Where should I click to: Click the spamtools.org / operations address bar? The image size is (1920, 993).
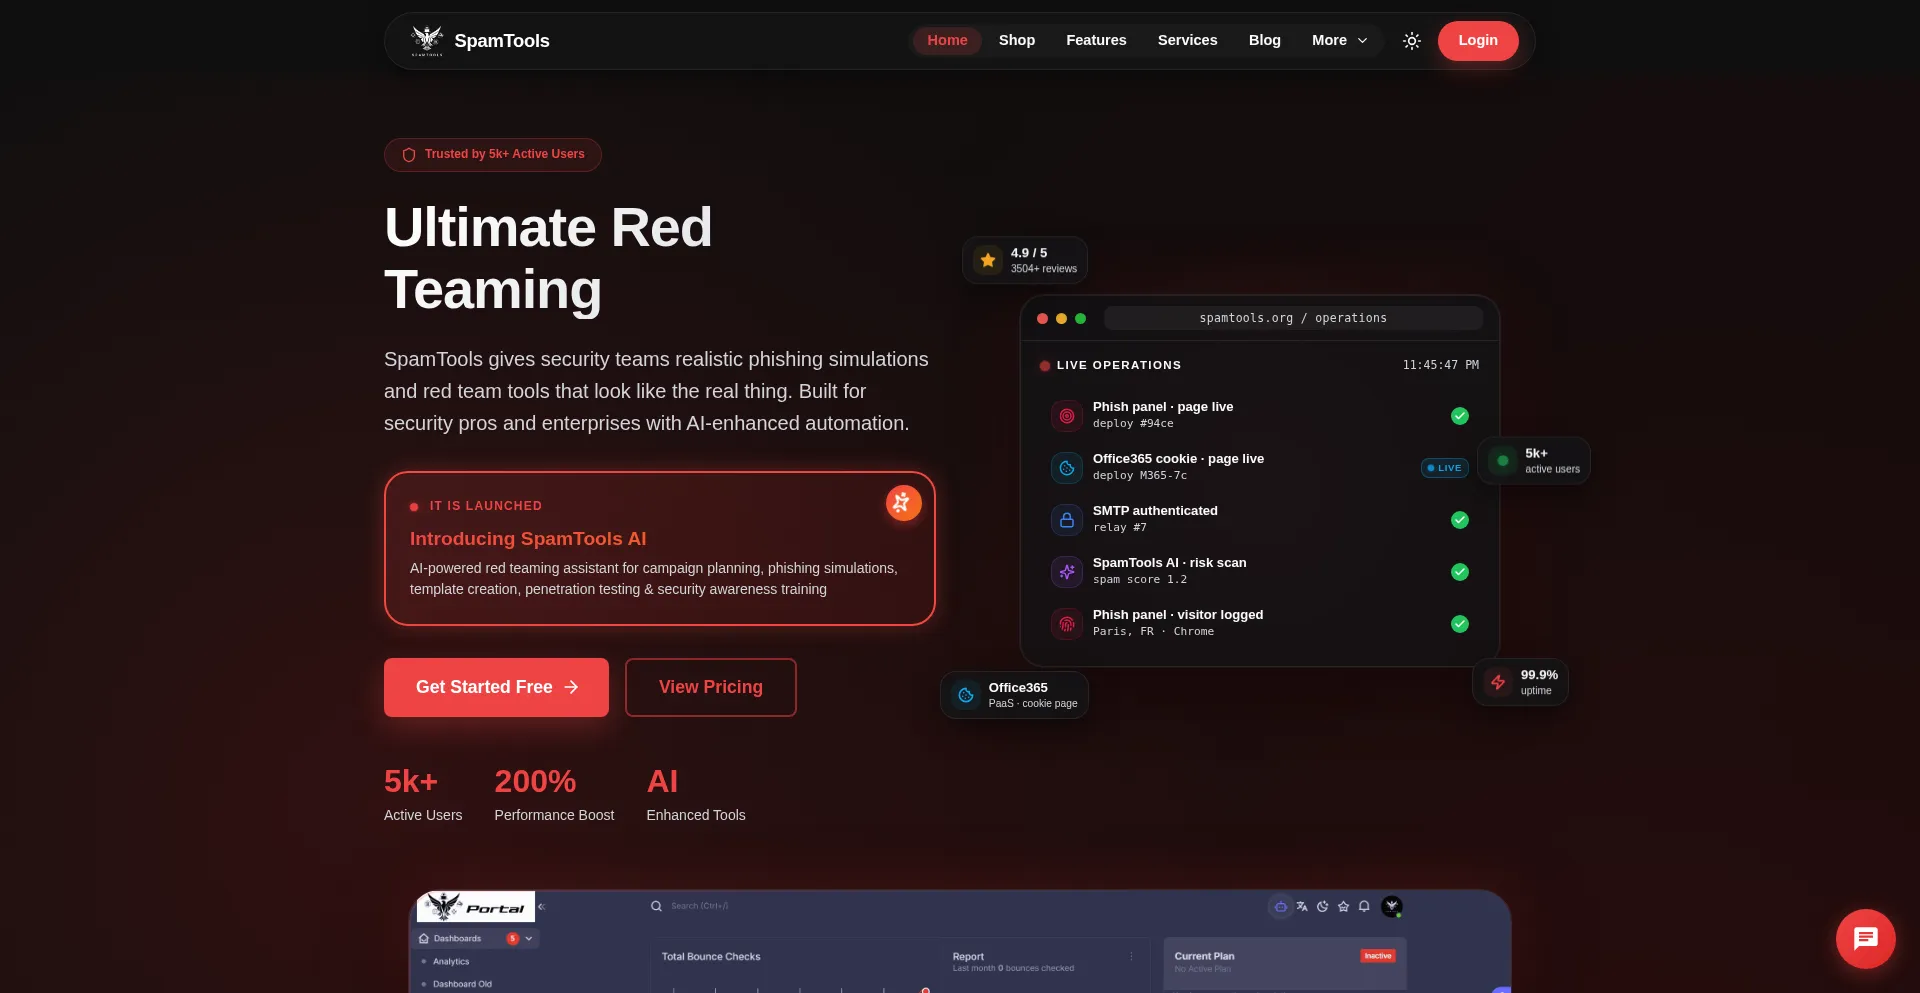[x=1293, y=318]
